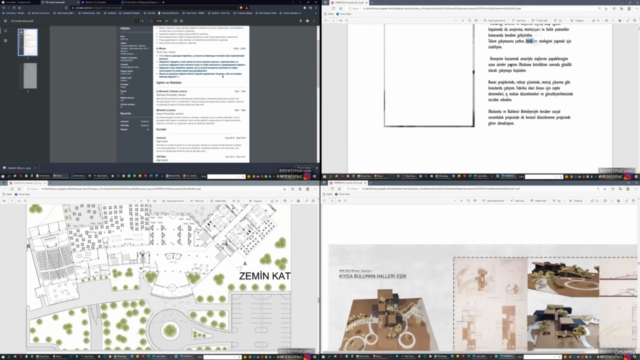Choose Metin ekle in the bottom-right Edge PDF toolbar
This screenshot has width=640, height=360.
(x=538, y=201)
